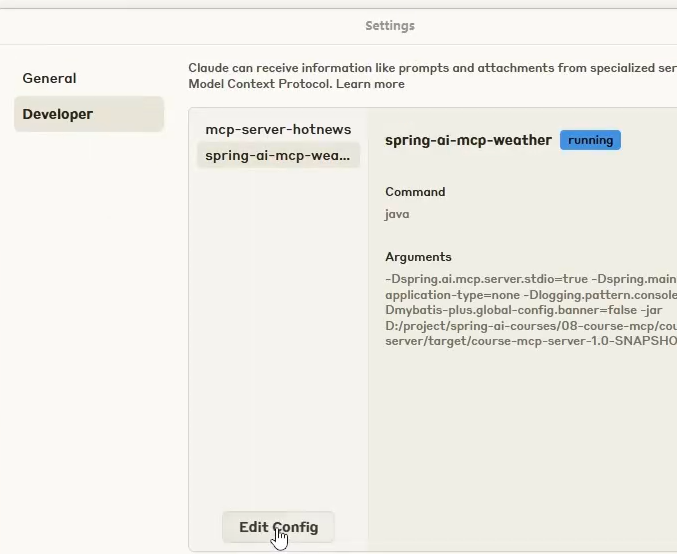Click the java command value
Screen dimensions: 677x554
coord(397,214)
